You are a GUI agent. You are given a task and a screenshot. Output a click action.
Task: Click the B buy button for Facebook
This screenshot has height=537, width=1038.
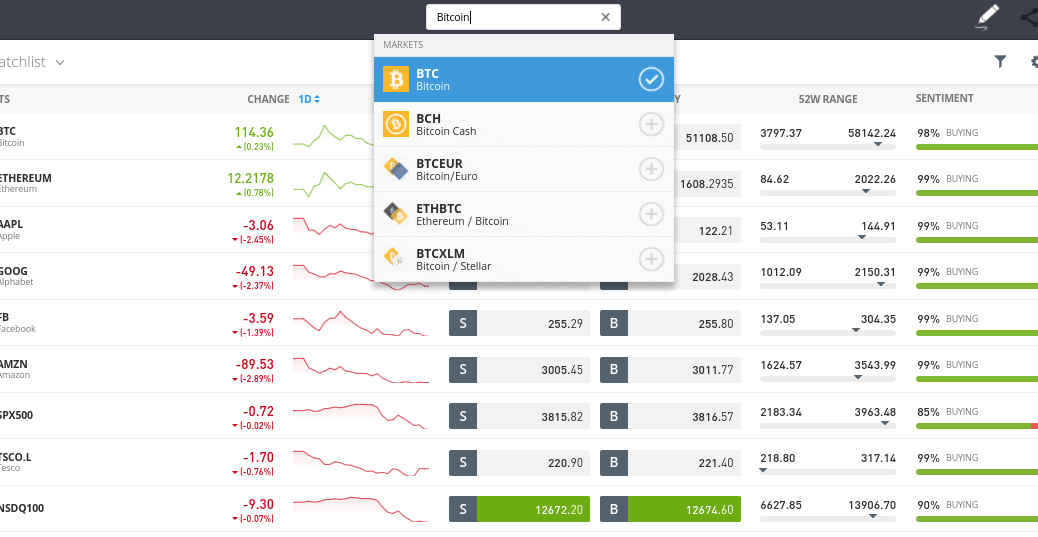(614, 323)
